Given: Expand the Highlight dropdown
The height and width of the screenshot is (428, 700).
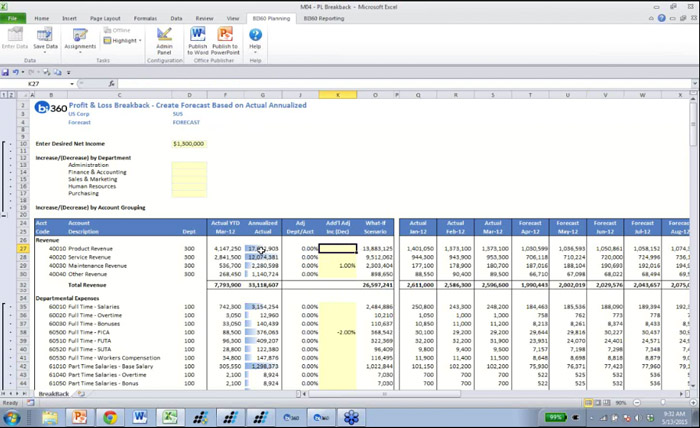Looking at the screenshot, I should point(139,40).
